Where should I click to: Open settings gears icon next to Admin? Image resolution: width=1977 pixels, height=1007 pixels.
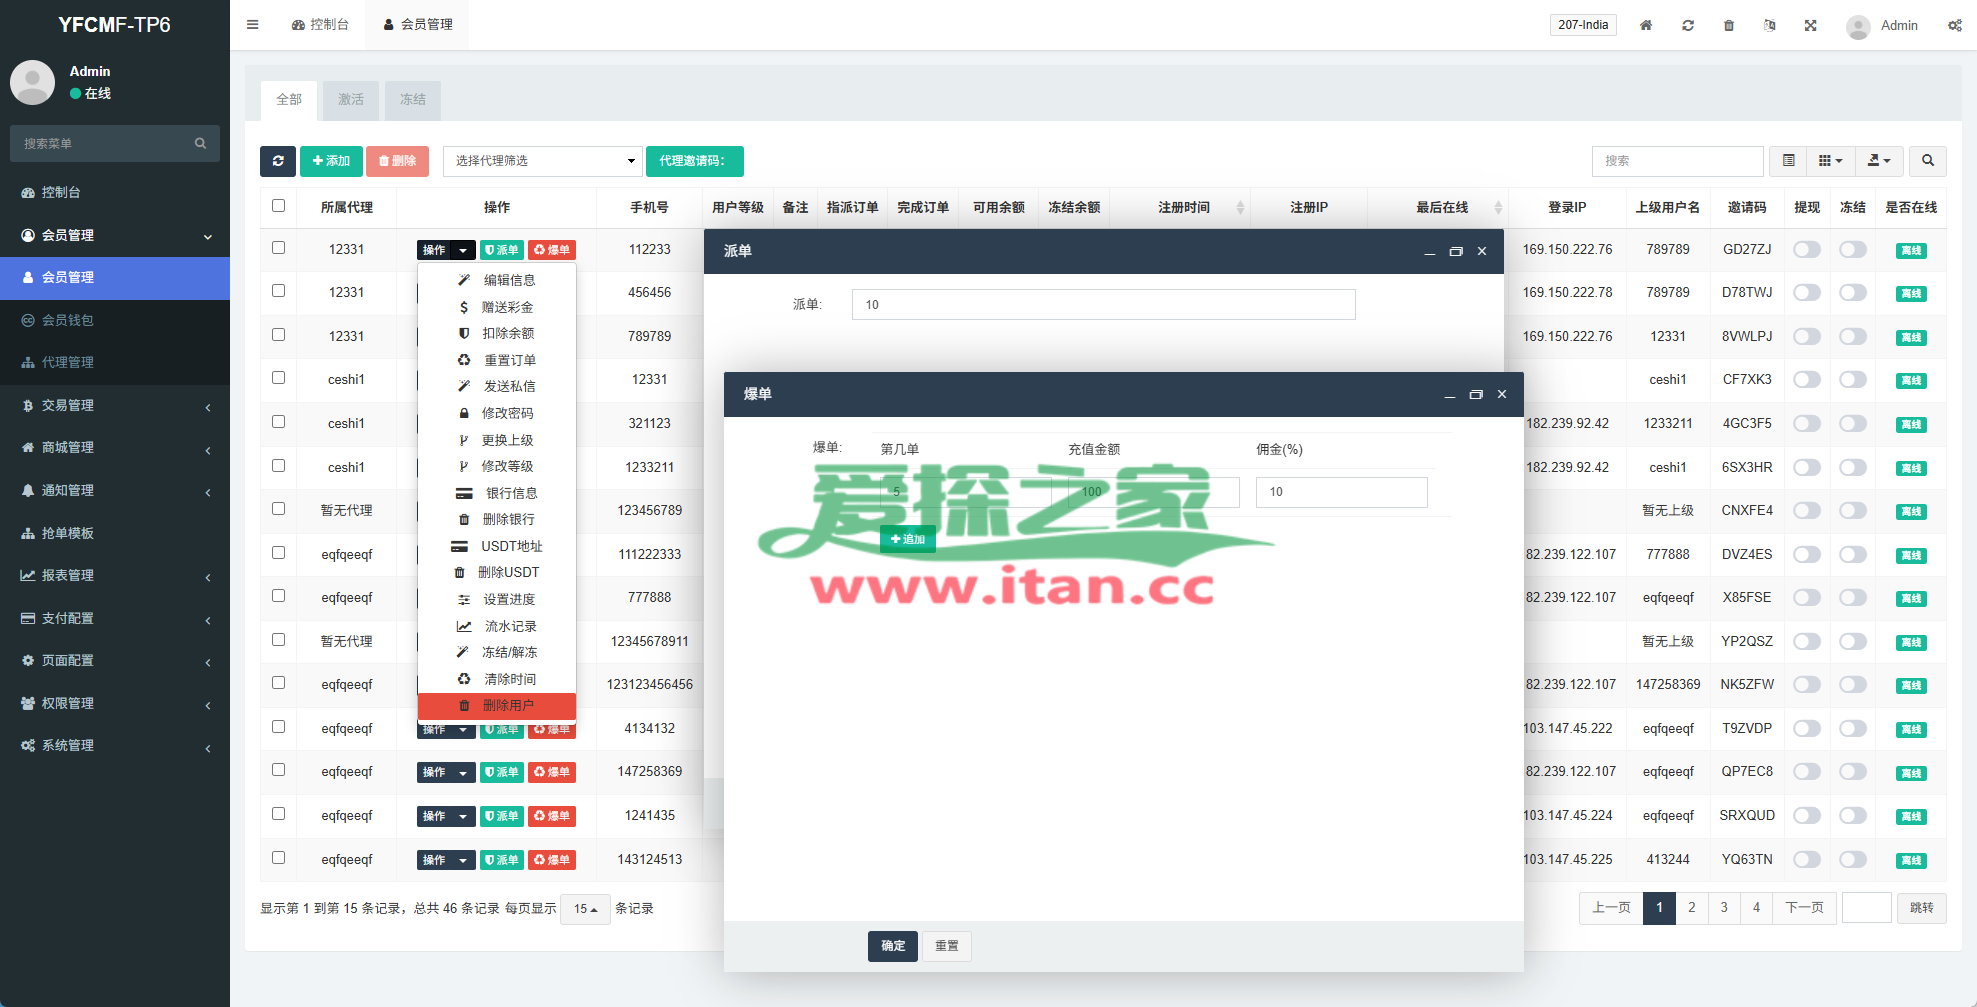(x=1954, y=25)
